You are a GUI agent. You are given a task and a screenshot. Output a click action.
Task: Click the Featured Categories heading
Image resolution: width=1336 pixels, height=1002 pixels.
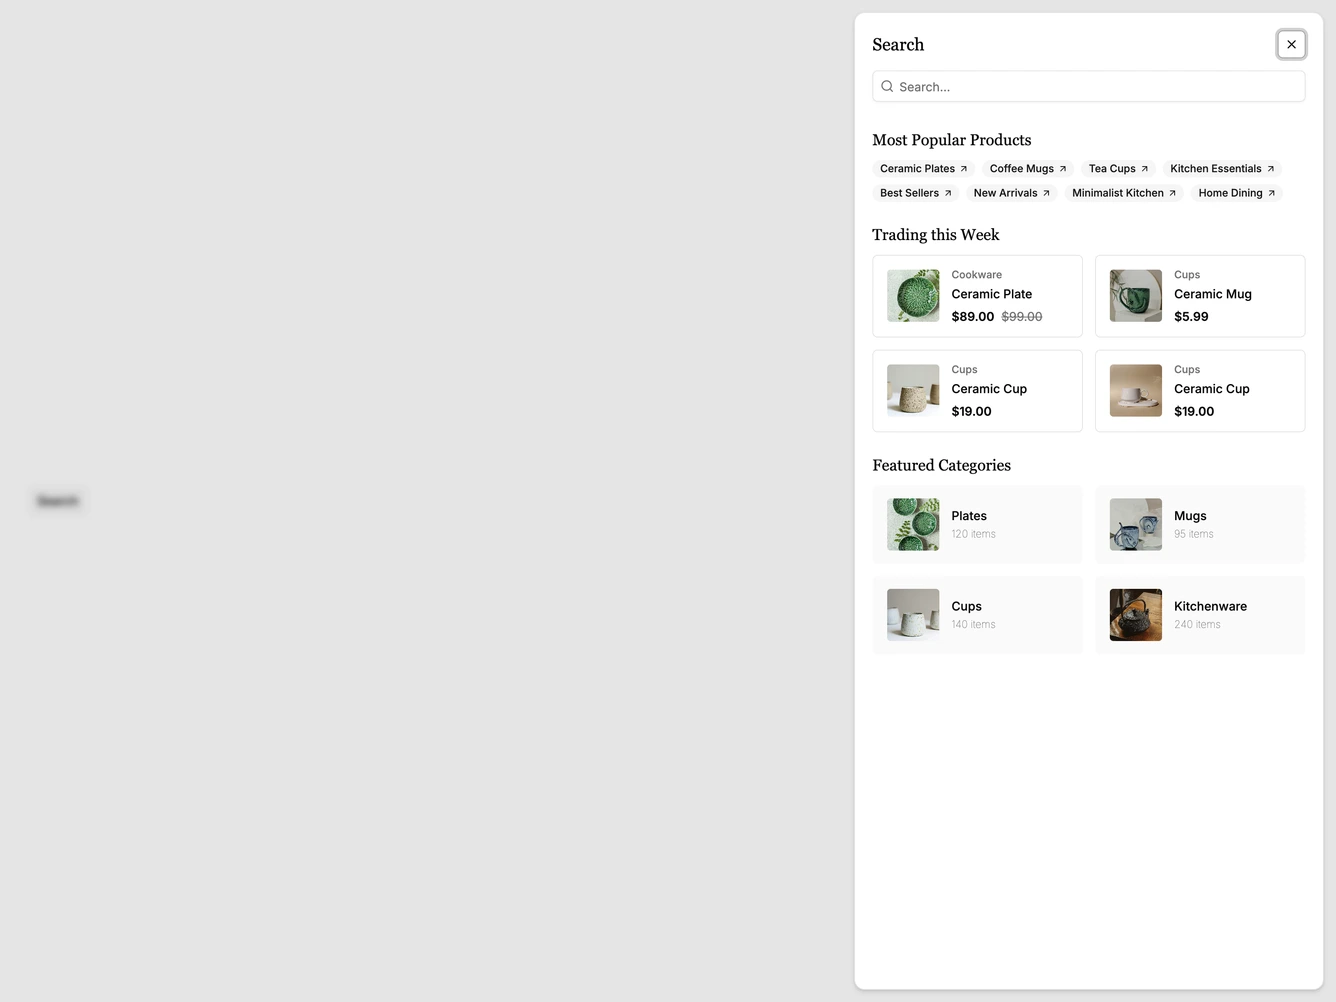coord(941,465)
